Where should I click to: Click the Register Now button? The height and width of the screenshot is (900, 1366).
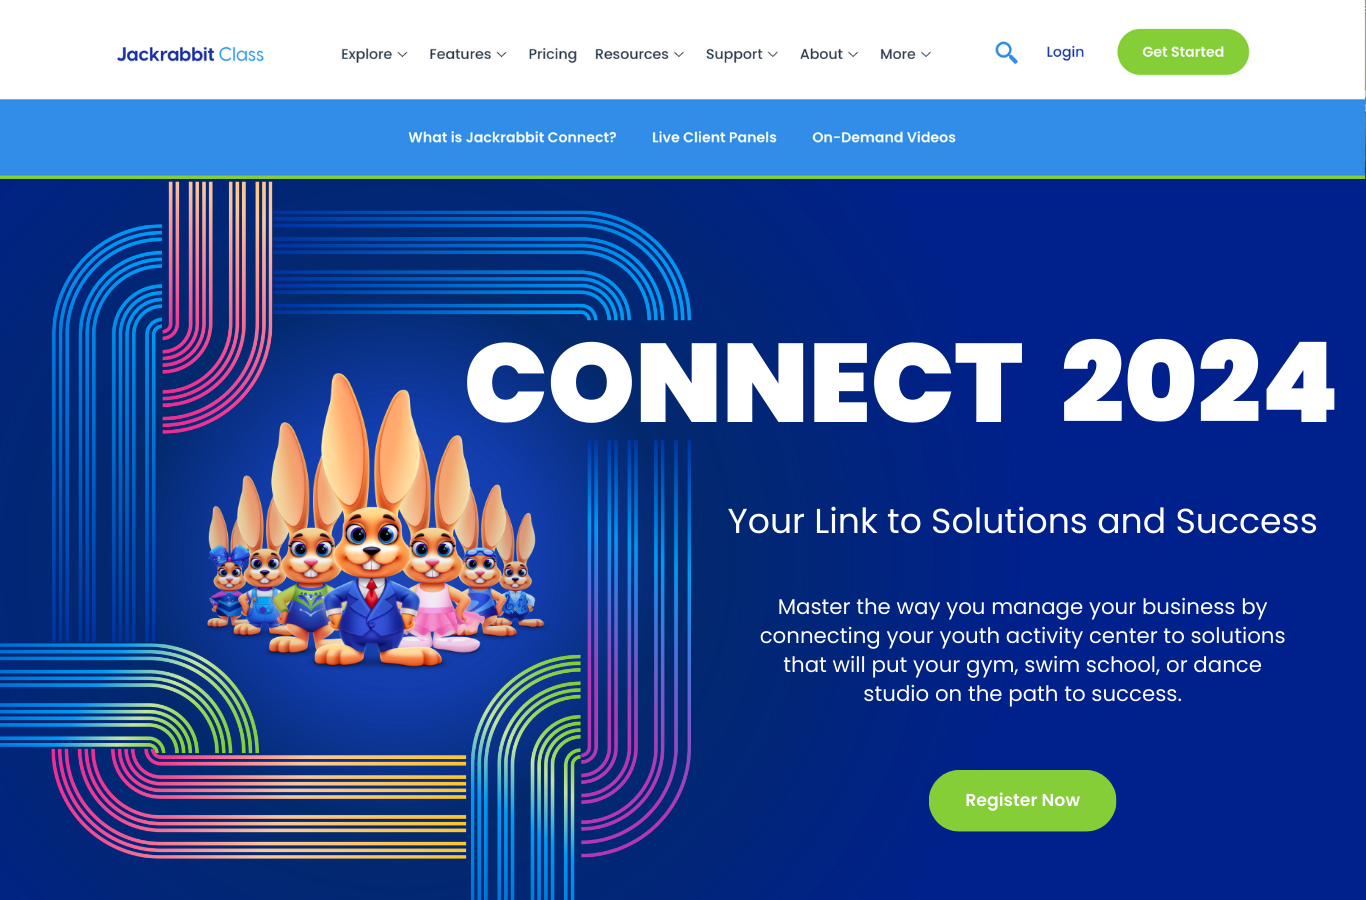(x=1022, y=800)
